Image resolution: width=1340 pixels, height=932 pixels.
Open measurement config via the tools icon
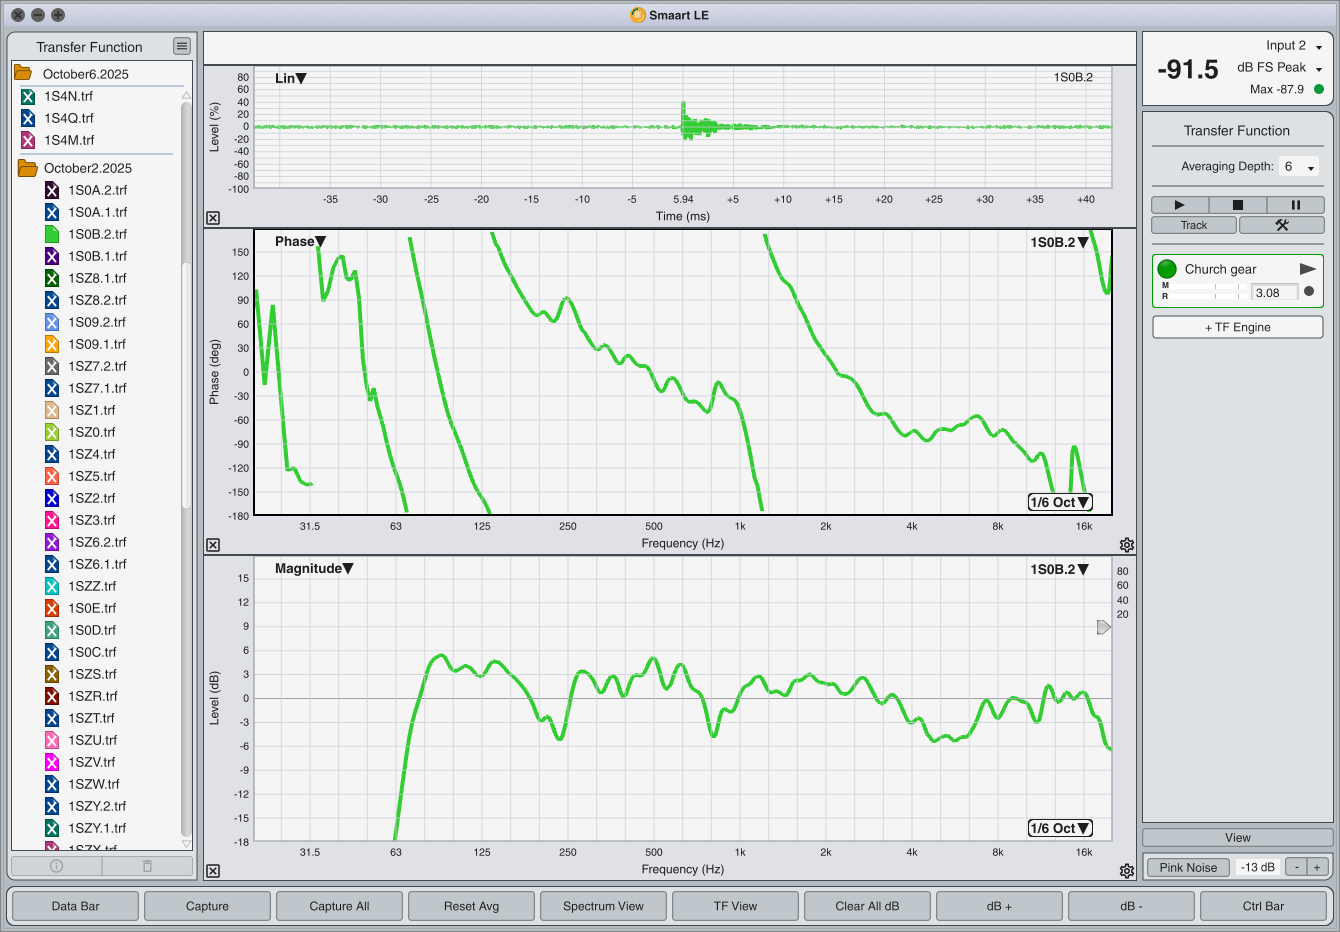[x=1281, y=225]
